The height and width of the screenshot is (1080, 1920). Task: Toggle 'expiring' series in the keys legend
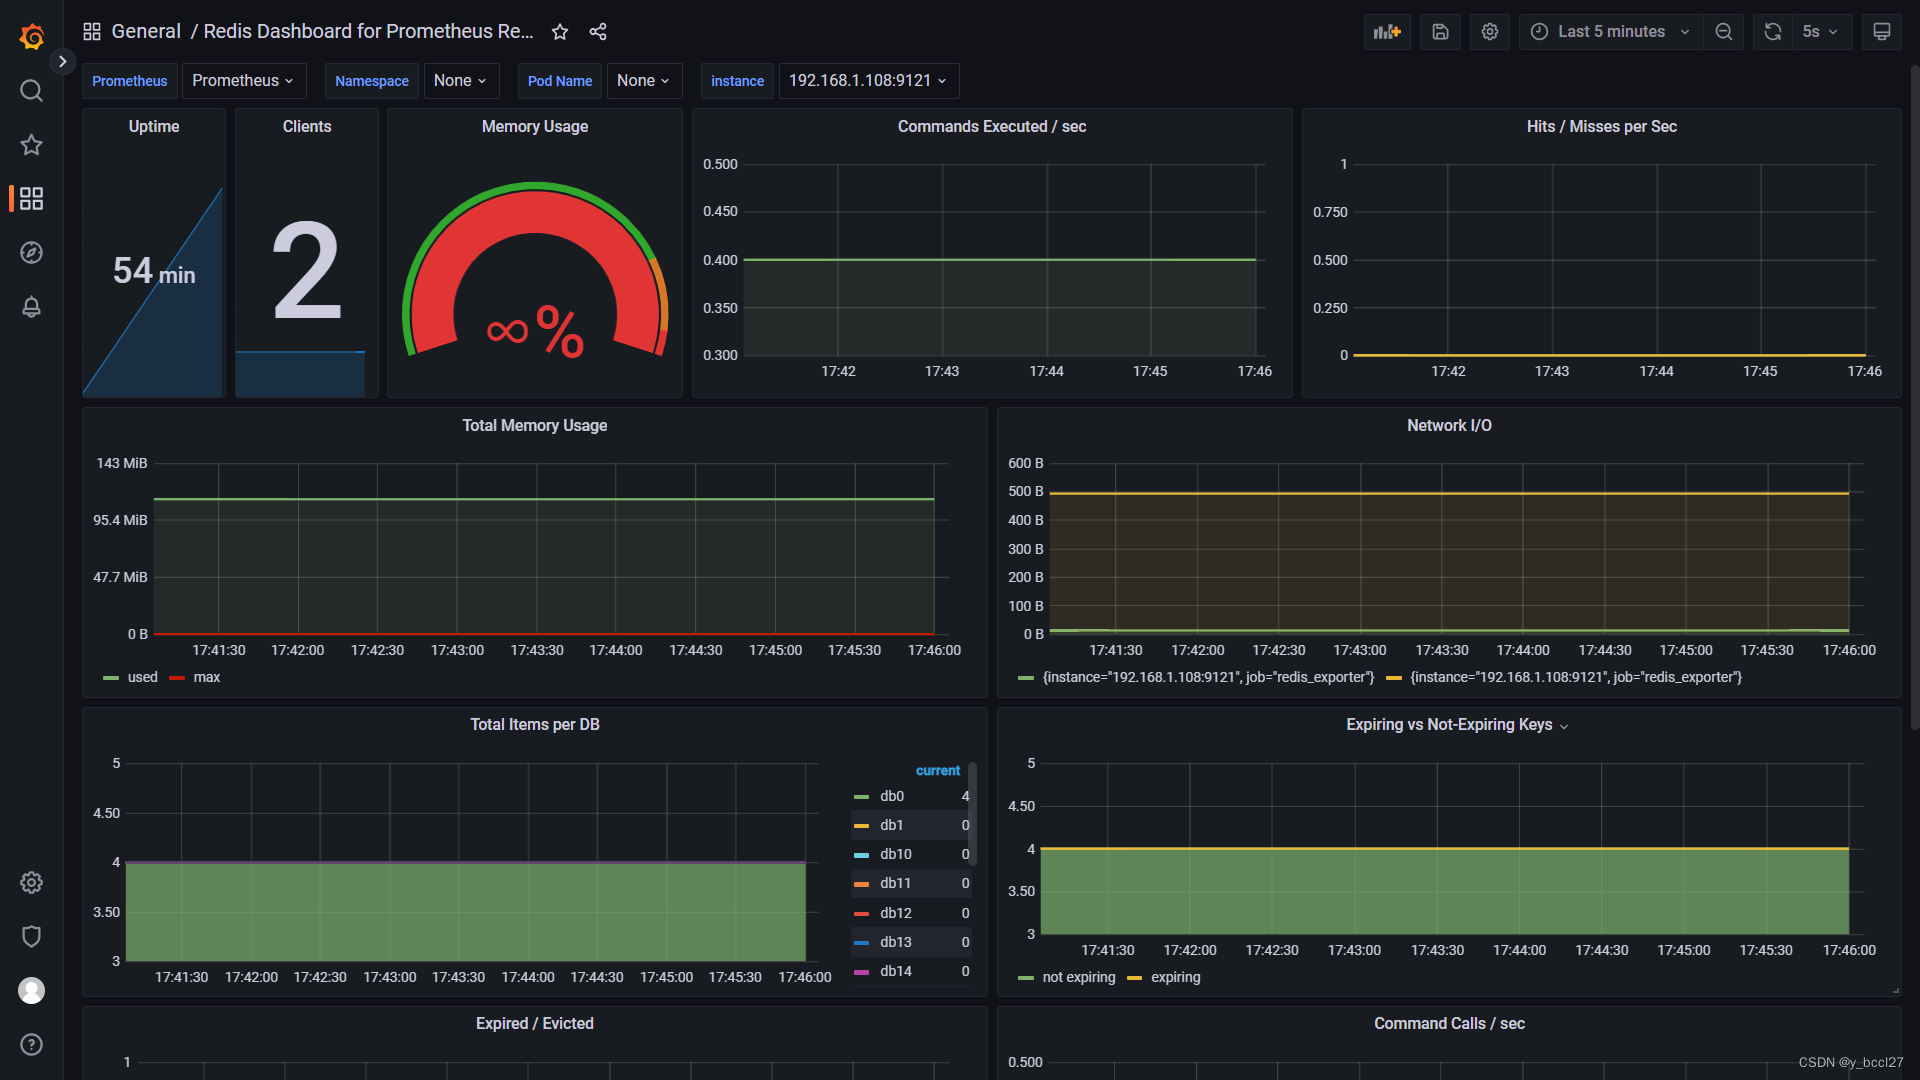pos(1175,978)
